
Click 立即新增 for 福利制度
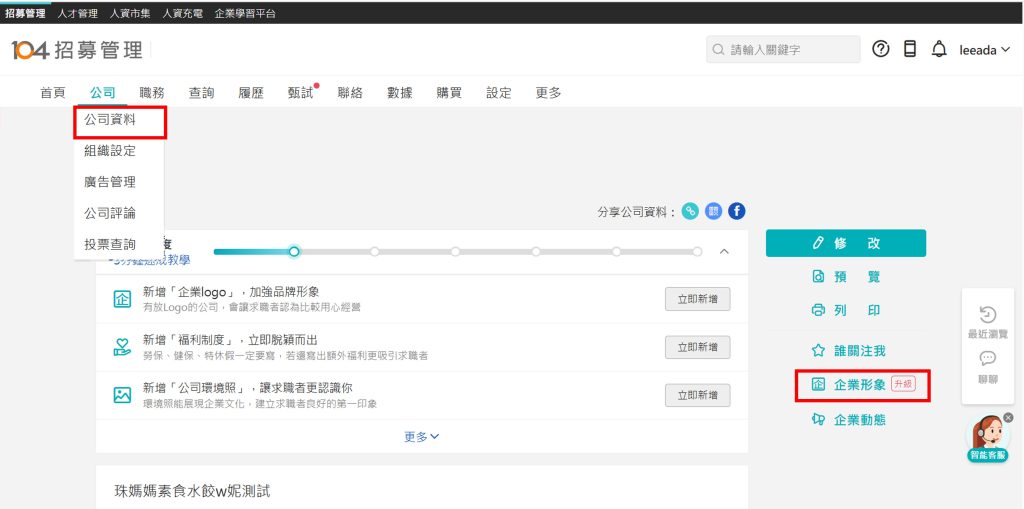(x=697, y=347)
